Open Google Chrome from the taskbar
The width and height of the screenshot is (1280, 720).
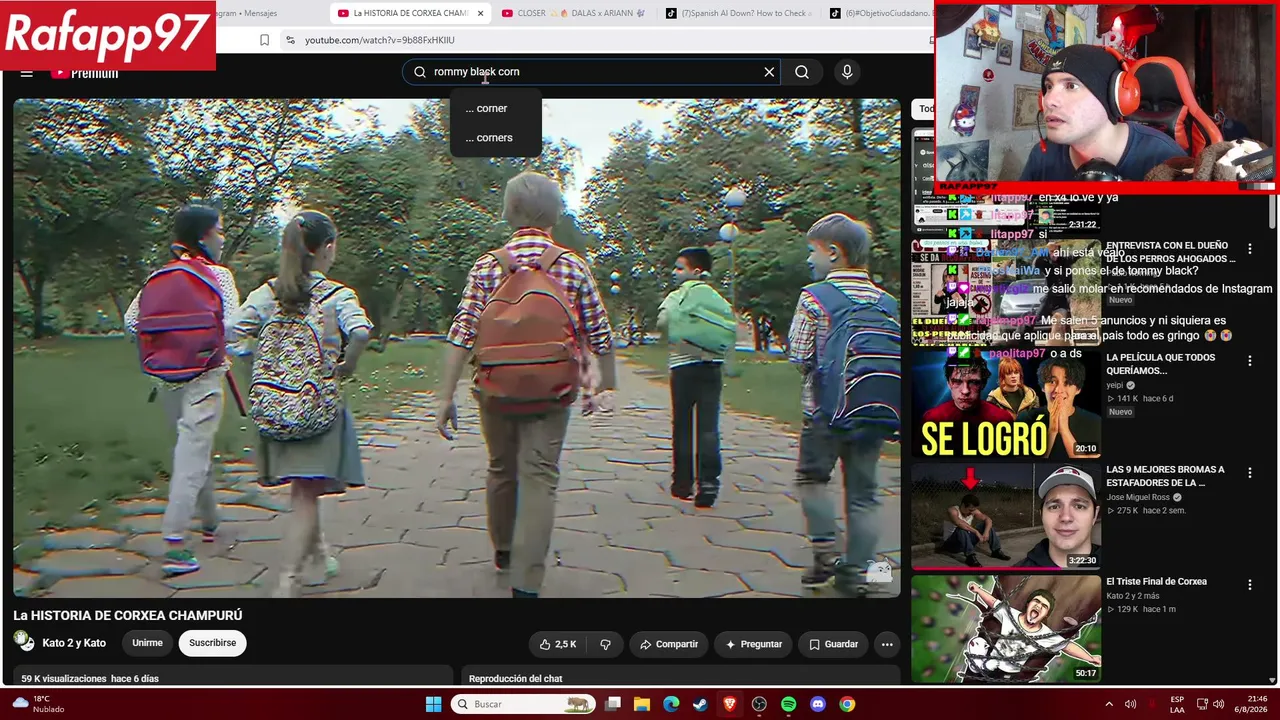847,704
